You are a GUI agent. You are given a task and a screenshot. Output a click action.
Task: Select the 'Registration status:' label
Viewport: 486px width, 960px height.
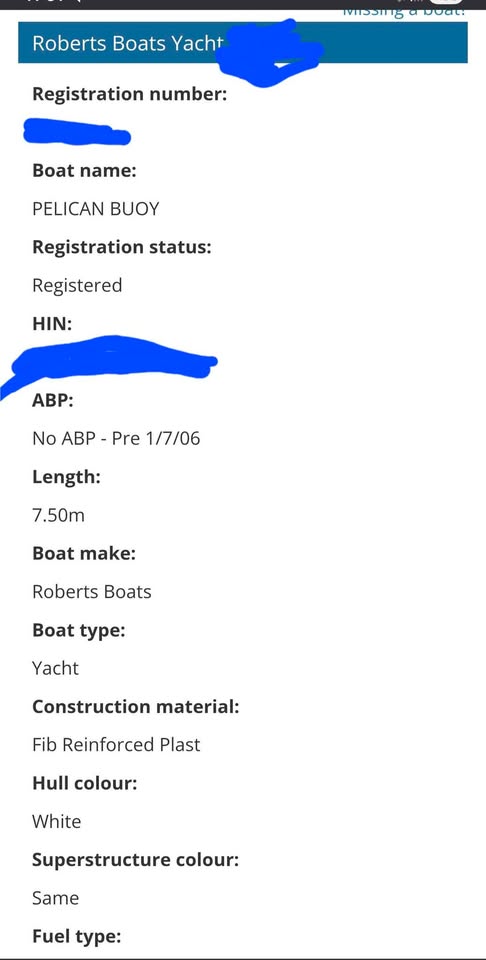point(122,247)
